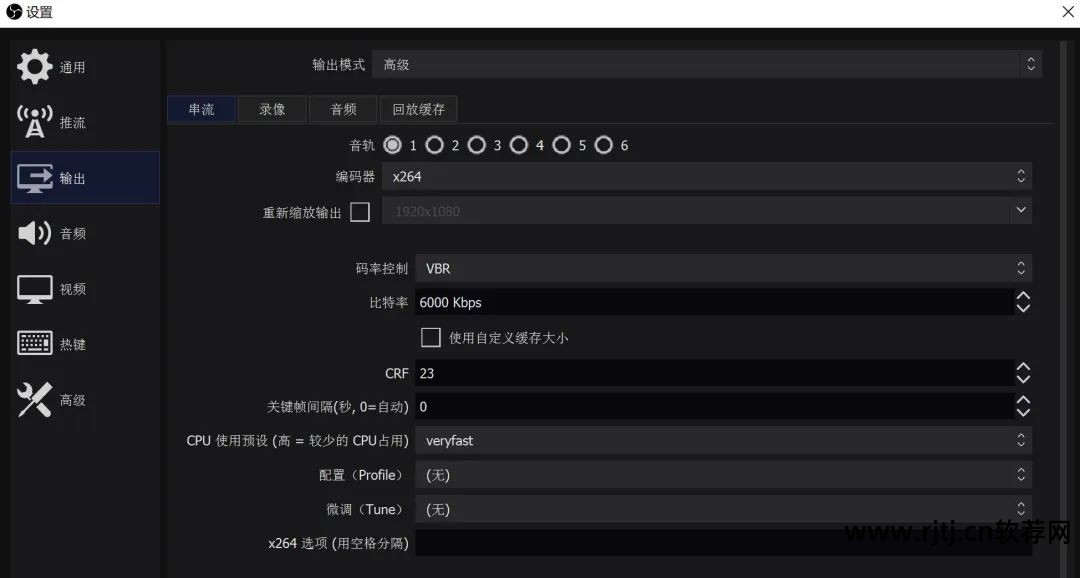Switch to the 录像 tab
The image size is (1080, 578).
pyautogui.click(x=271, y=109)
